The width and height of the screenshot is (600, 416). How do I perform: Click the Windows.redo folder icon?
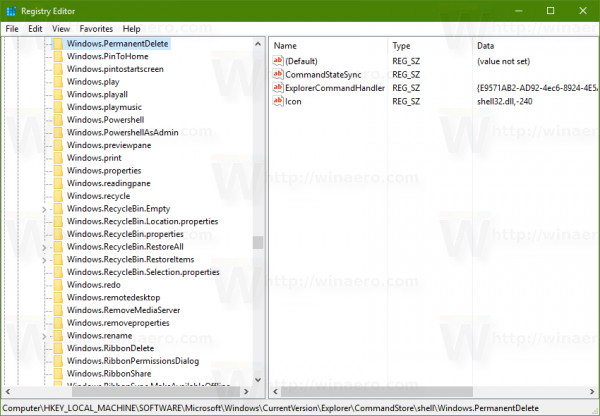point(58,285)
